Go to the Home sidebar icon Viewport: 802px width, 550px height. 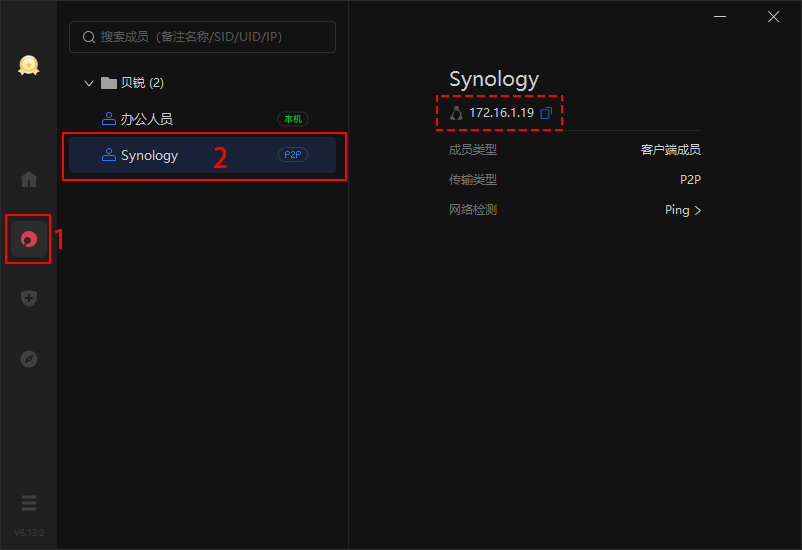29,179
